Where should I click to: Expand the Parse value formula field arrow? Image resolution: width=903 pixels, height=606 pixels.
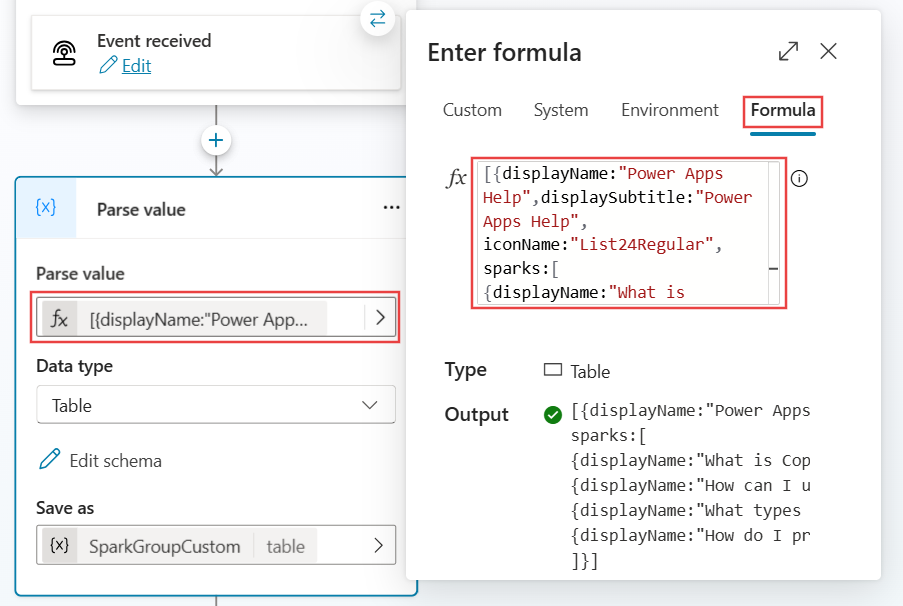point(380,319)
